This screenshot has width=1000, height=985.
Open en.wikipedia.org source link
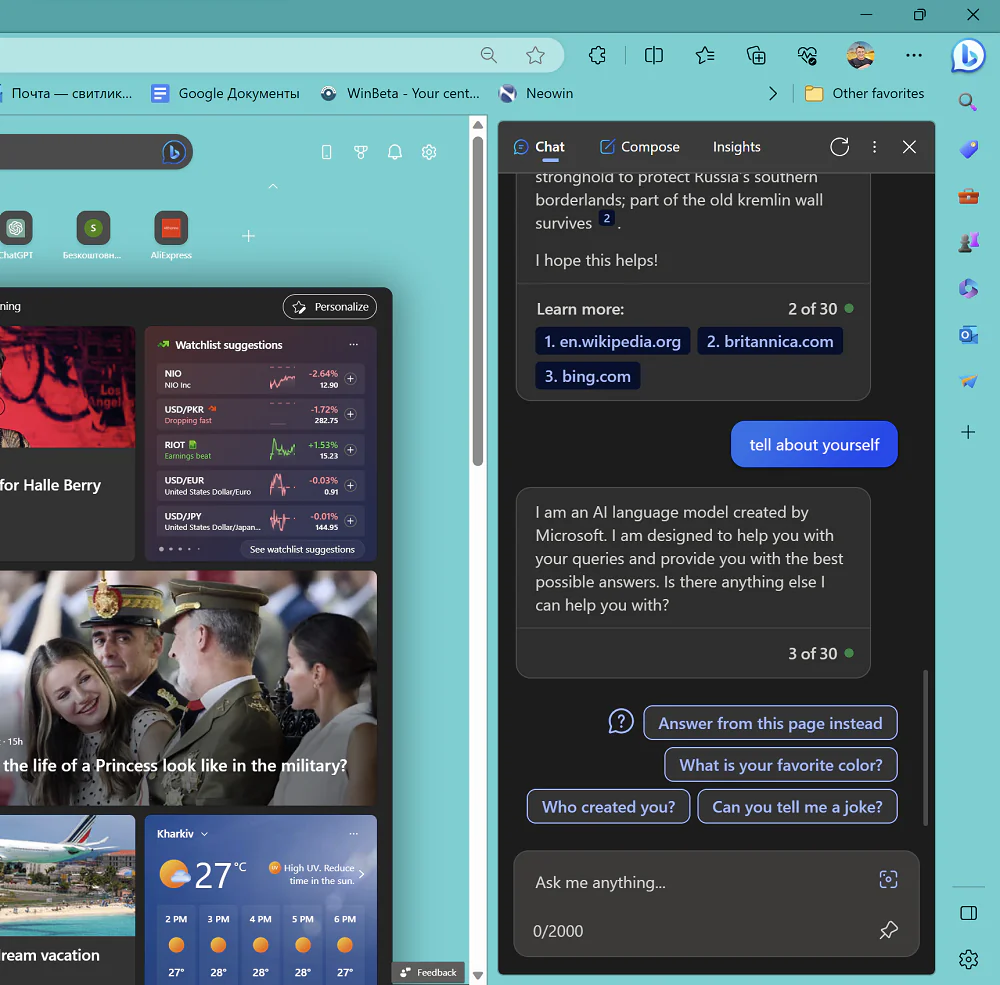click(612, 341)
